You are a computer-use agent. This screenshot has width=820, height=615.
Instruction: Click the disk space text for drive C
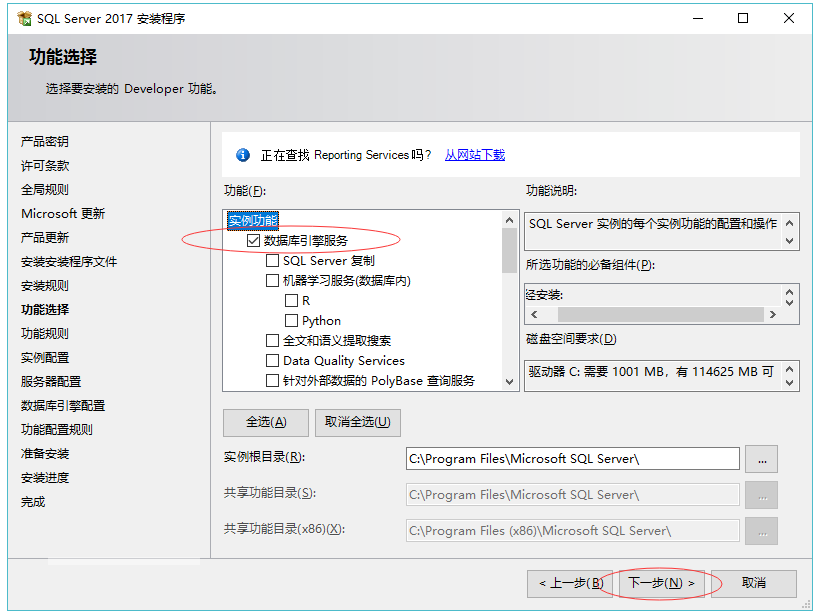pos(651,372)
